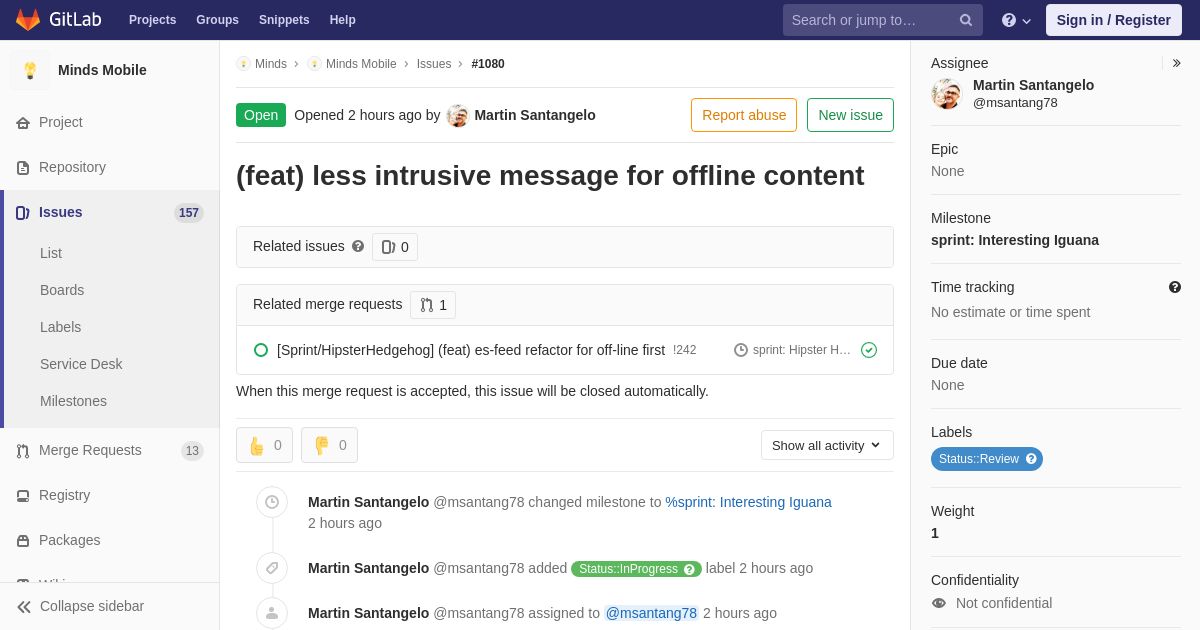Open the help question-mark menu
This screenshot has width=1200, height=630.
(1016, 20)
